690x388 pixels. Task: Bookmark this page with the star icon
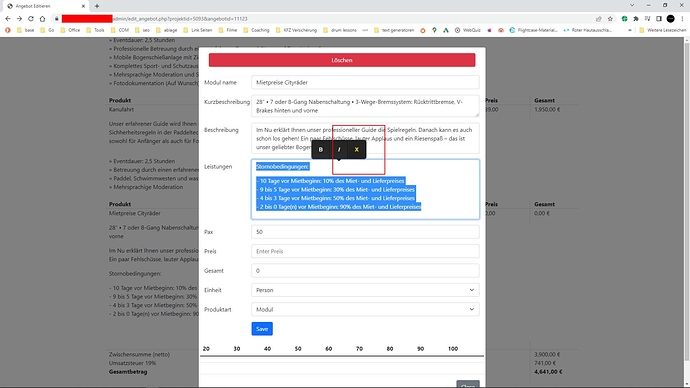[x=610, y=18]
